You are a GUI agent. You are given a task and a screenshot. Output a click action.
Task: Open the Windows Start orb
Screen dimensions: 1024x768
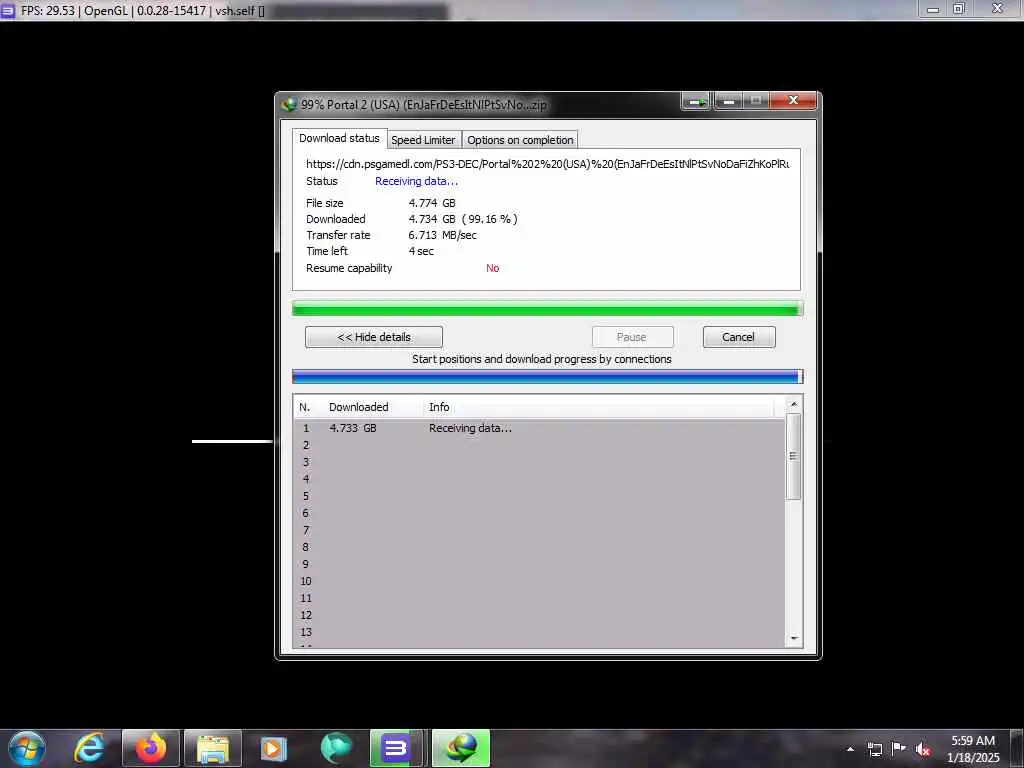click(x=27, y=748)
